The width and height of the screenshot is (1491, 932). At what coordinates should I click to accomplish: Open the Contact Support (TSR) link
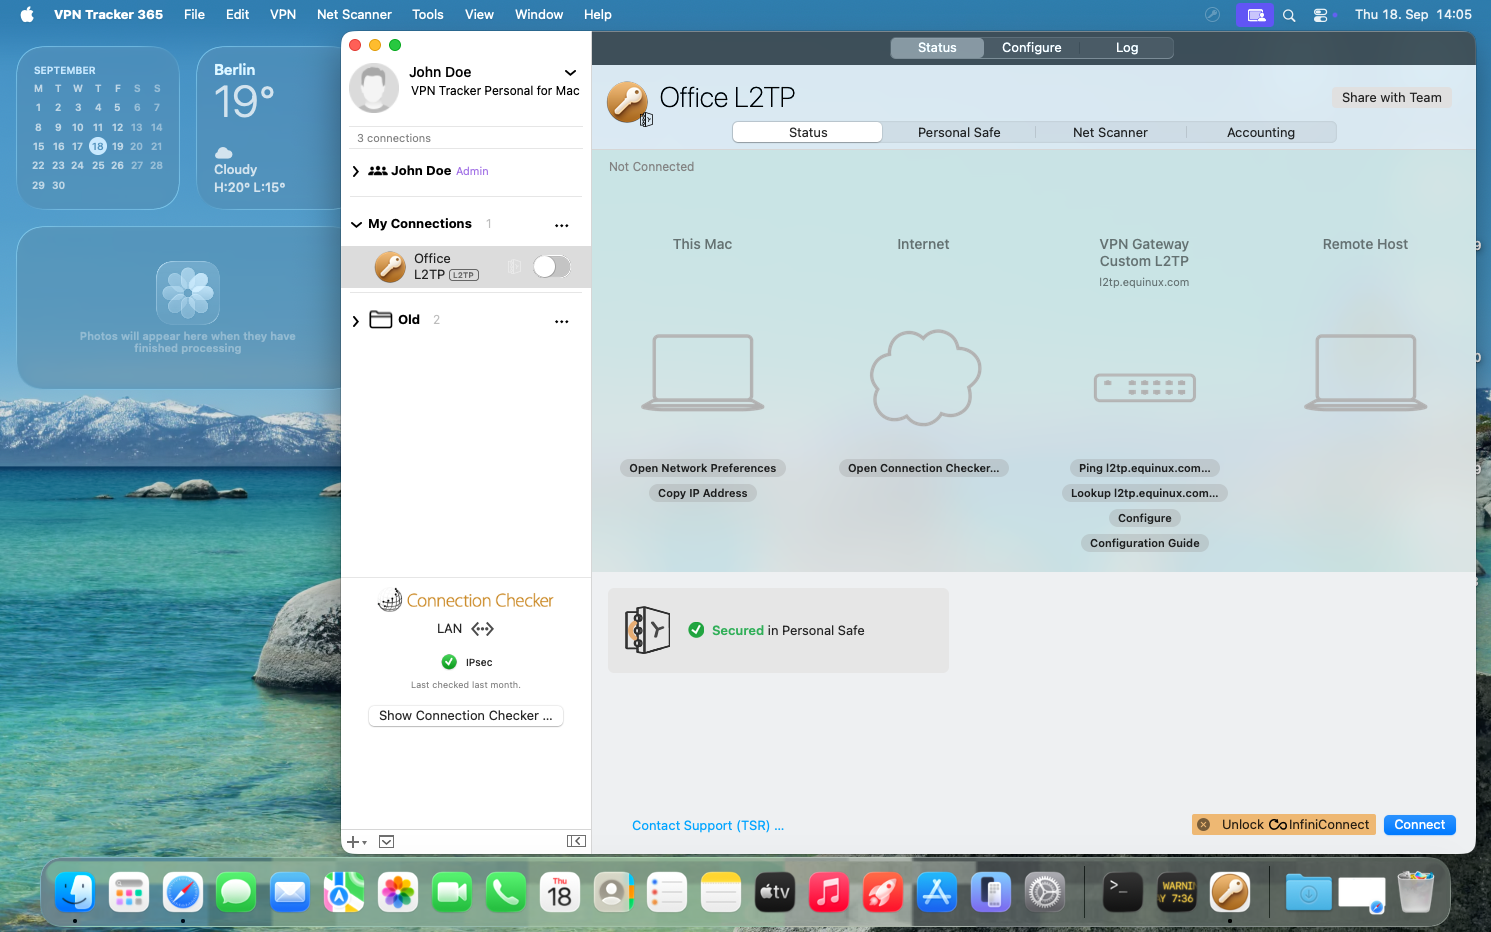(x=708, y=825)
